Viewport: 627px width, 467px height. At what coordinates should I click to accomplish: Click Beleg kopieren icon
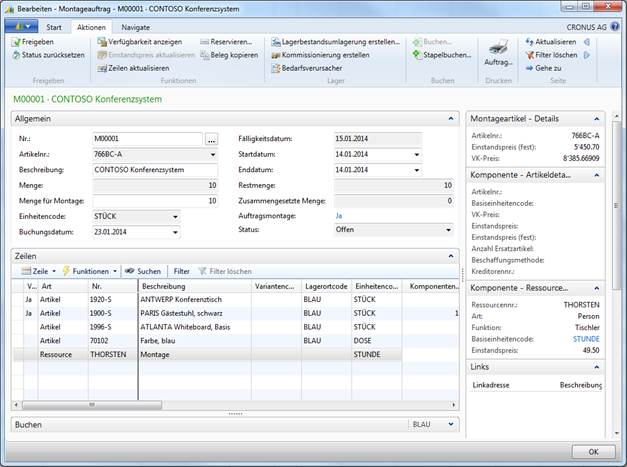pyautogui.click(x=205, y=55)
